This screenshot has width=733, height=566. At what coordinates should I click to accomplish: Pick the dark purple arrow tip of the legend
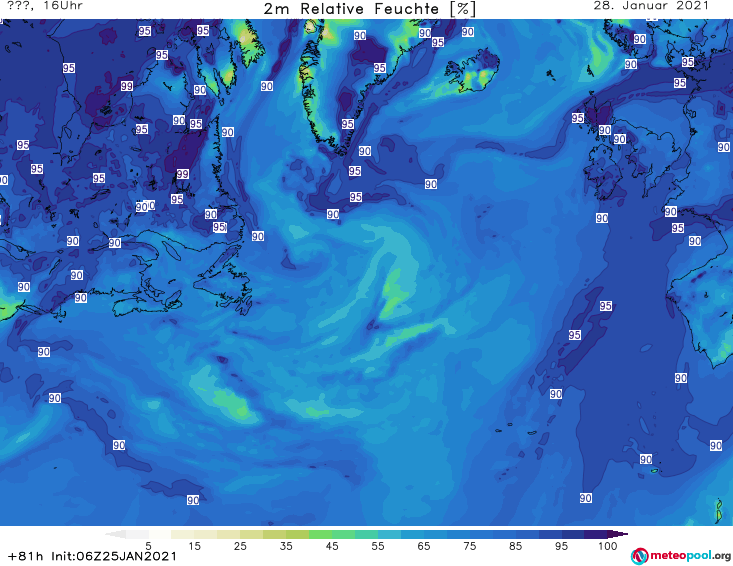click(x=619, y=534)
